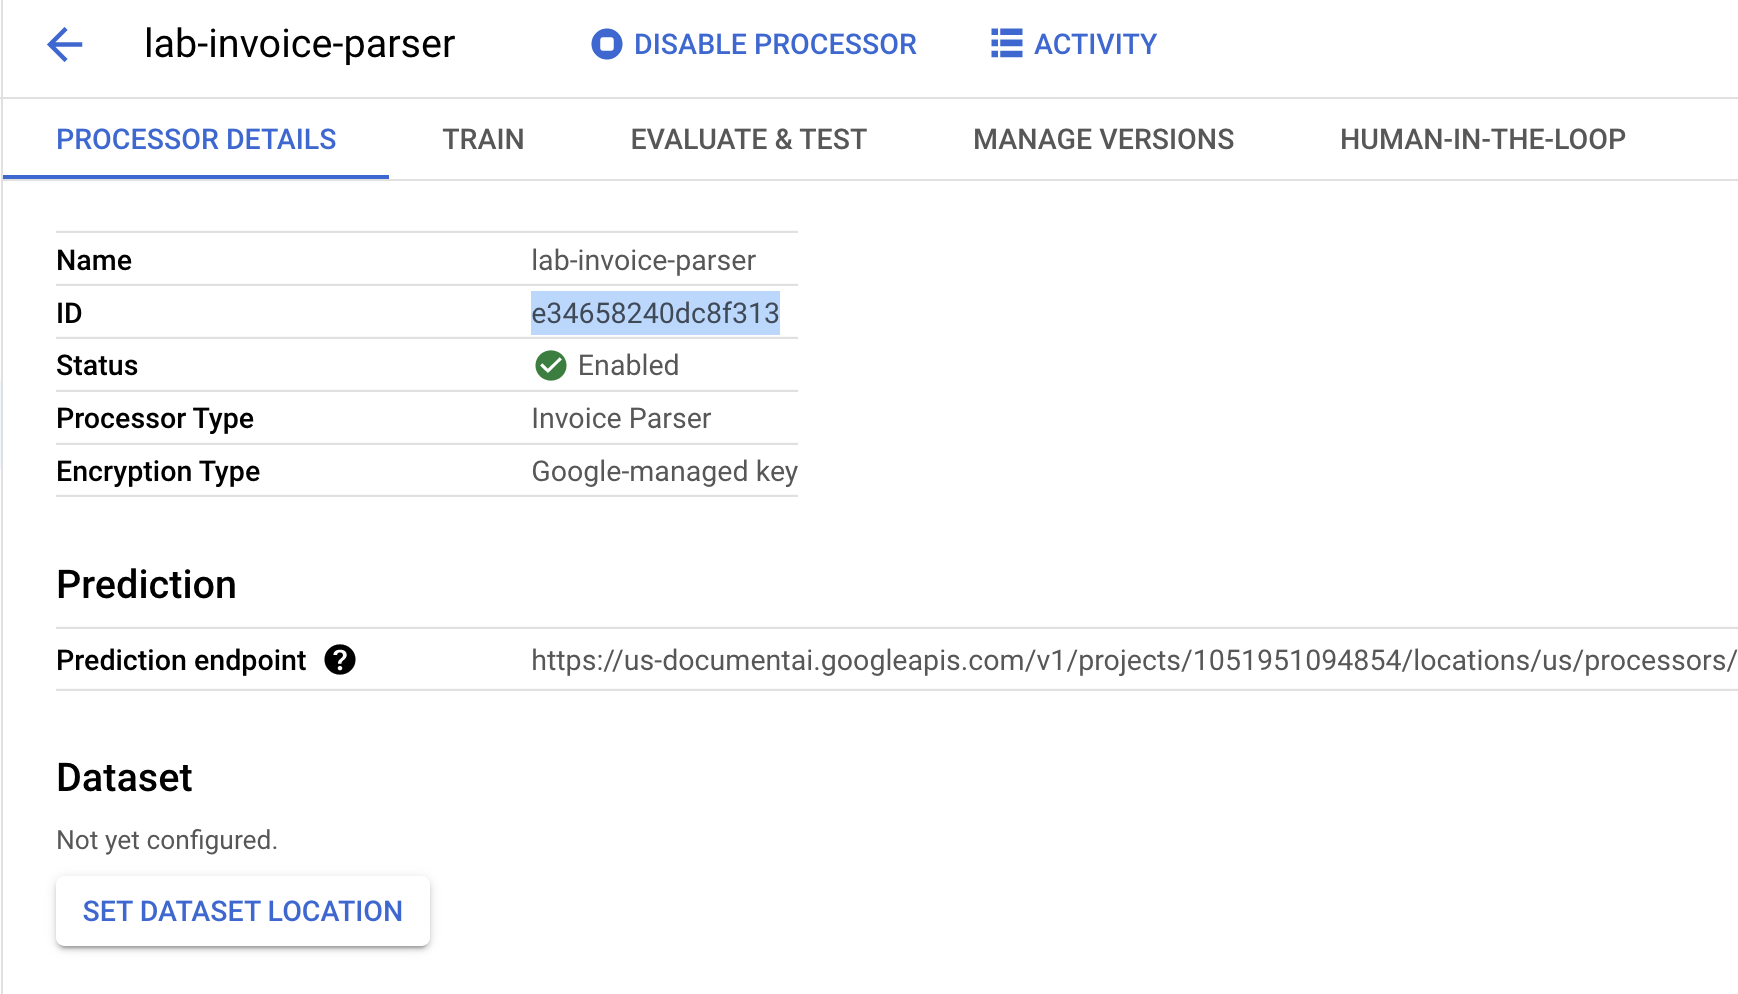Screen dimensions: 1738x994
Task: Click the prediction endpoint URL
Action: tap(1132, 660)
